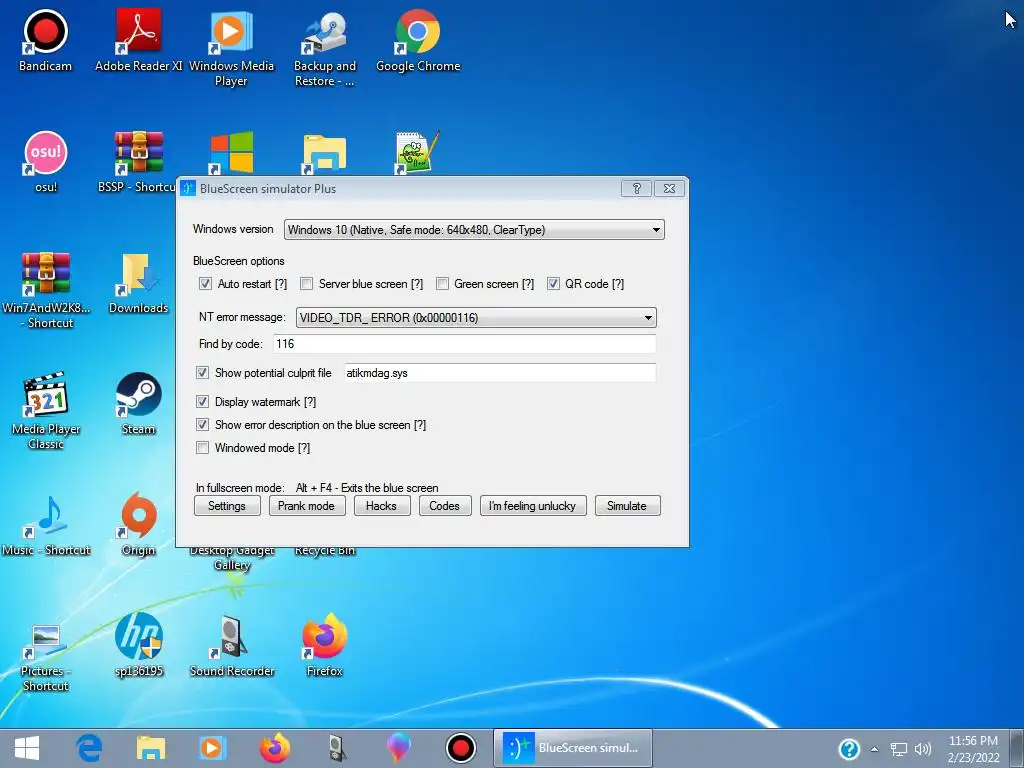Focus the Find by code field
Image resolution: width=1024 pixels, height=768 pixels.
tap(464, 344)
